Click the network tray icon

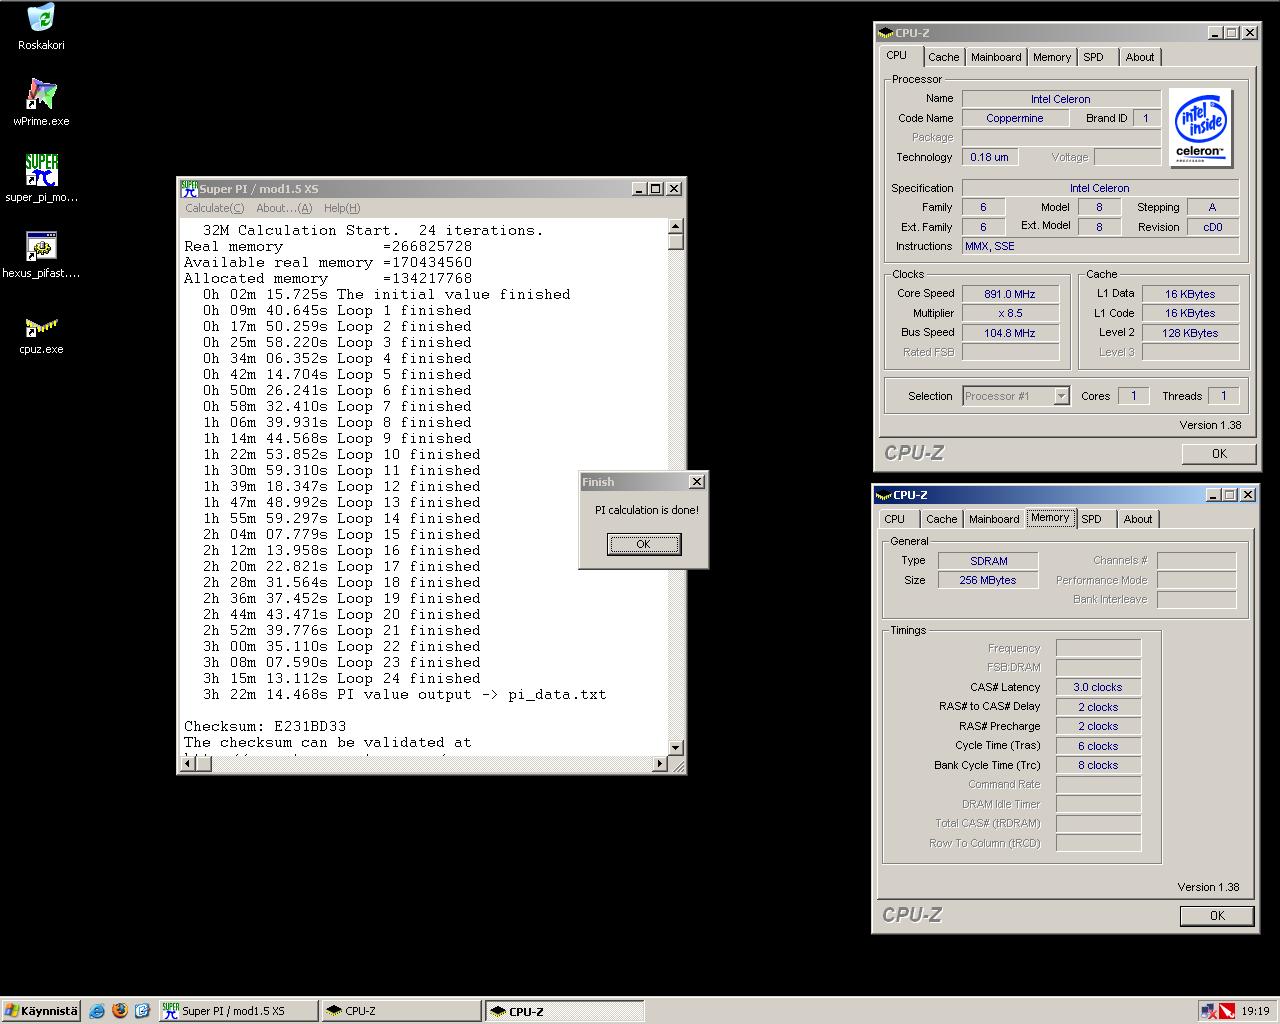(x=1209, y=1011)
